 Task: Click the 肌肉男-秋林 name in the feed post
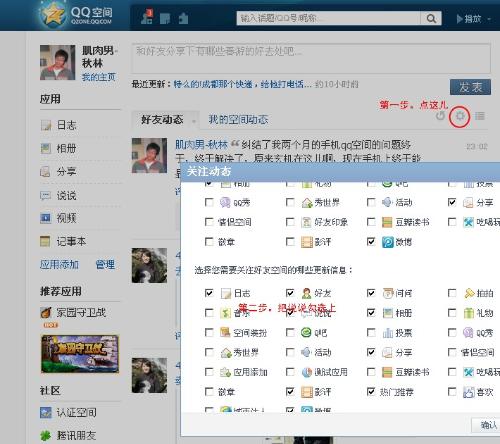(201, 144)
